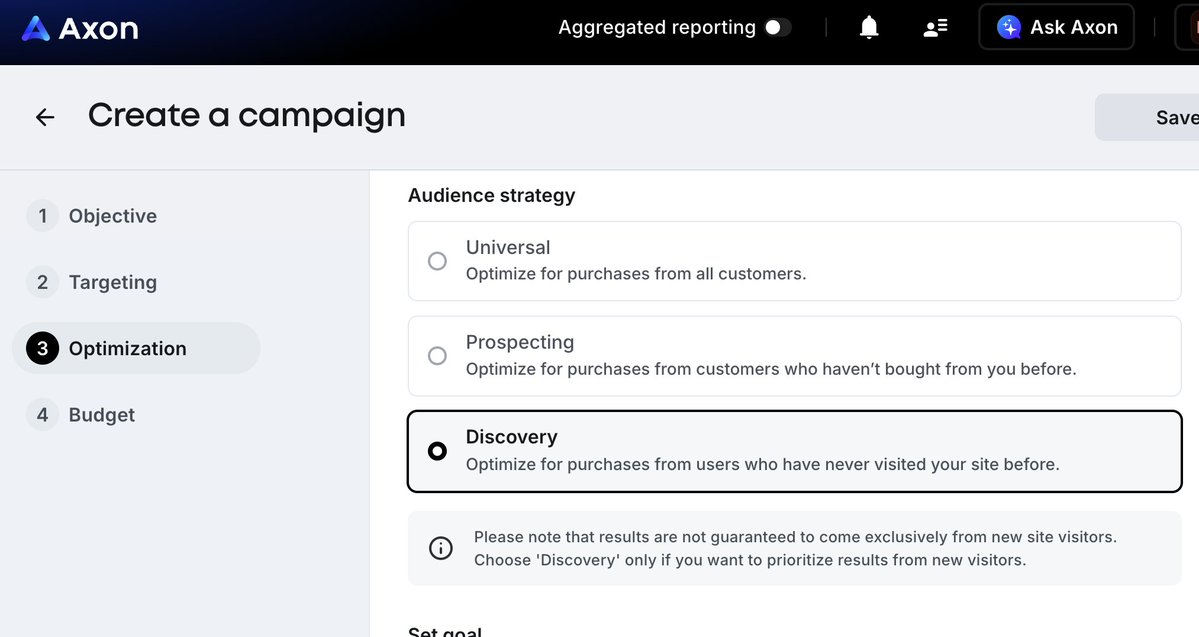The height and width of the screenshot is (637, 1199).
Task: Go back using the left arrow
Action: 45,116
